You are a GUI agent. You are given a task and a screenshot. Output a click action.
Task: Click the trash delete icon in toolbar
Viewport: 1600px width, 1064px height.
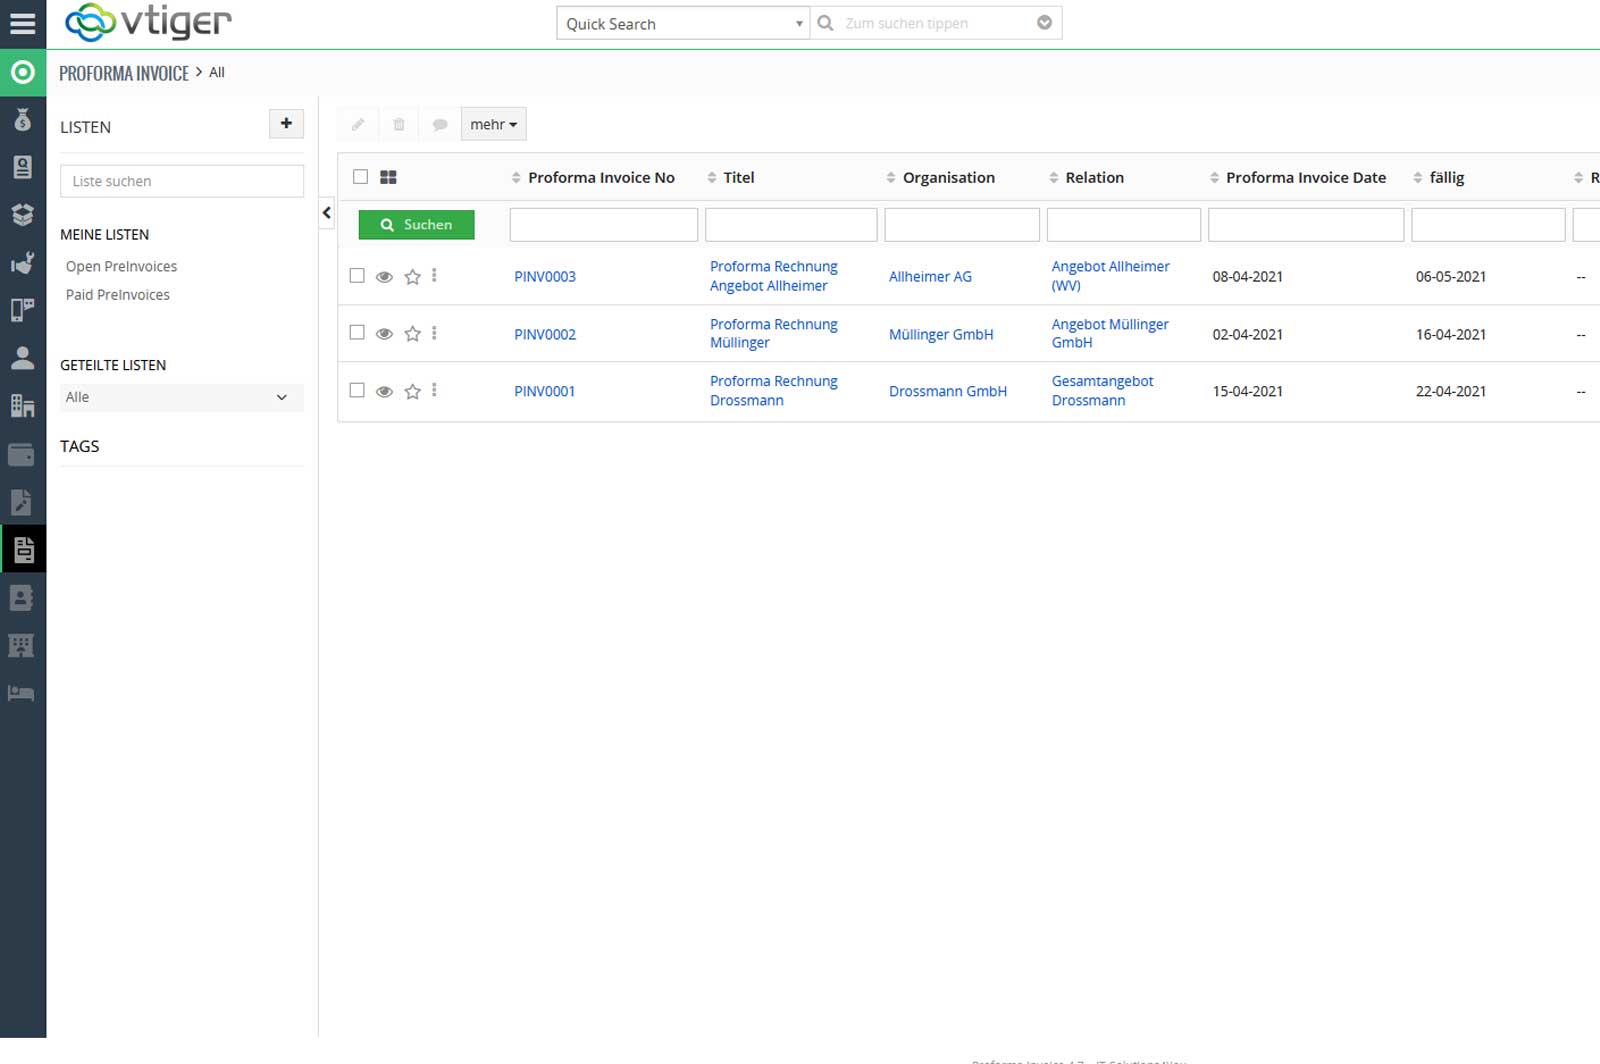tap(399, 123)
